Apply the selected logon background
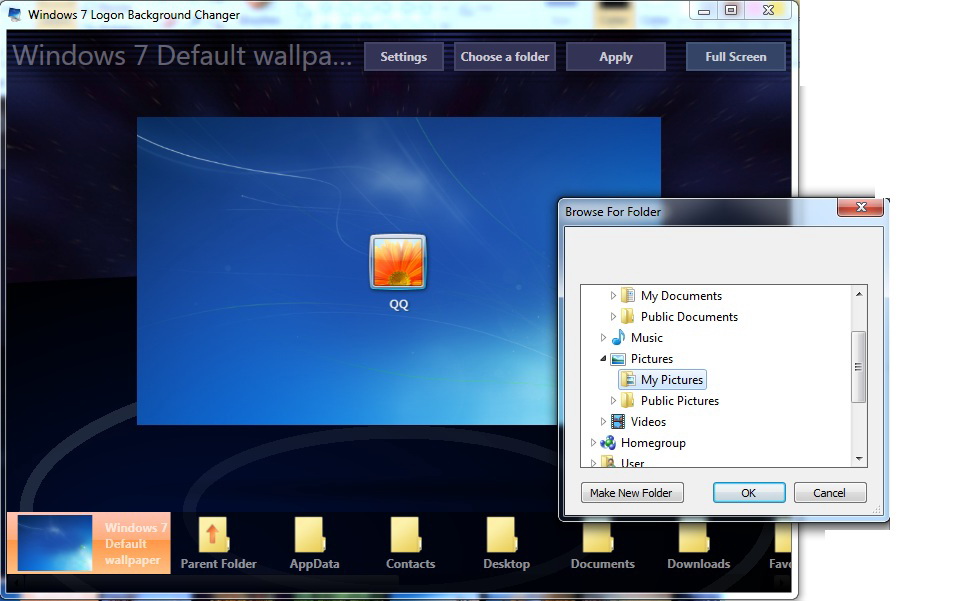The width and height of the screenshot is (960, 601). click(x=615, y=57)
